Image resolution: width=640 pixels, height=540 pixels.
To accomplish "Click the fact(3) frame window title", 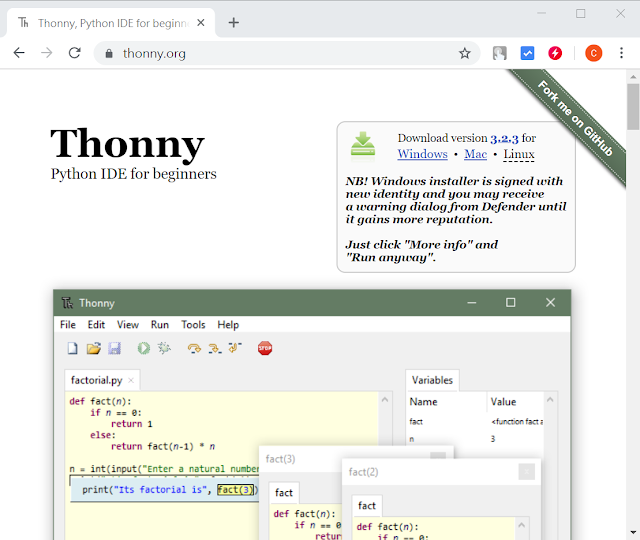I will coord(280,459).
